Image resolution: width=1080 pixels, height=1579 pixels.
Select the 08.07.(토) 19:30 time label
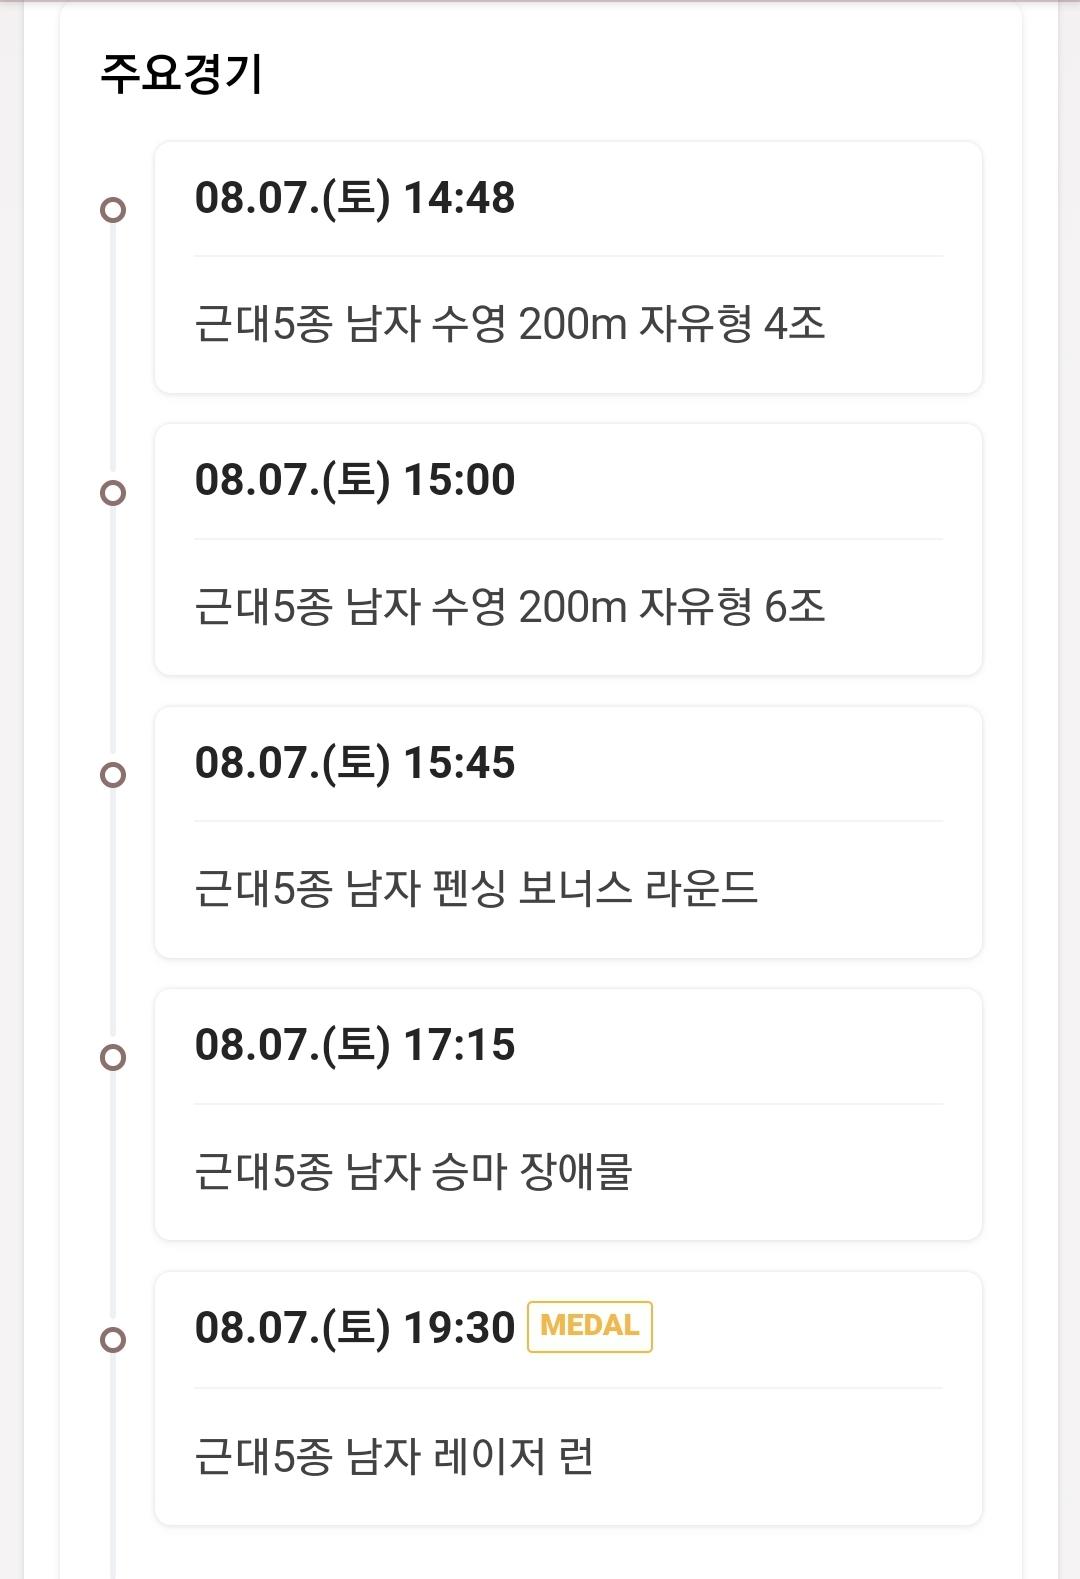click(x=355, y=1328)
